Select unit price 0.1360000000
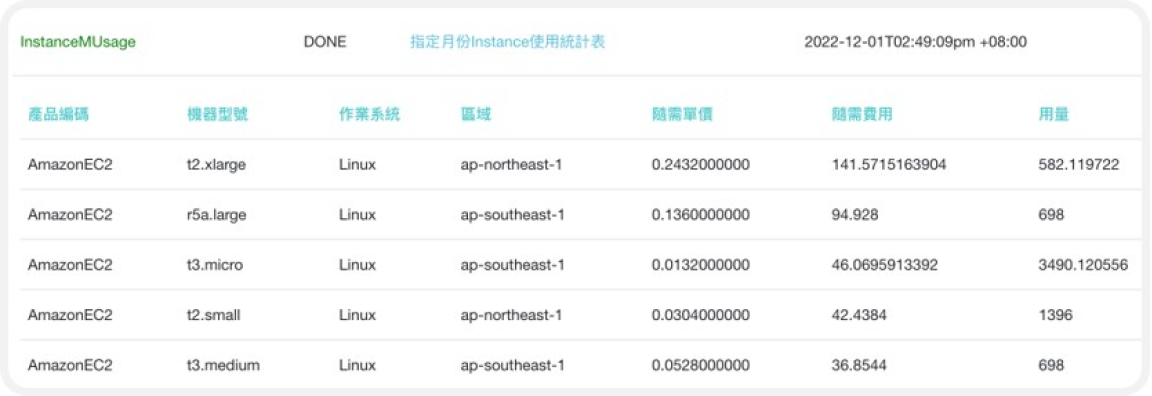Viewport: 1152px width, 396px height. point(701,215)
